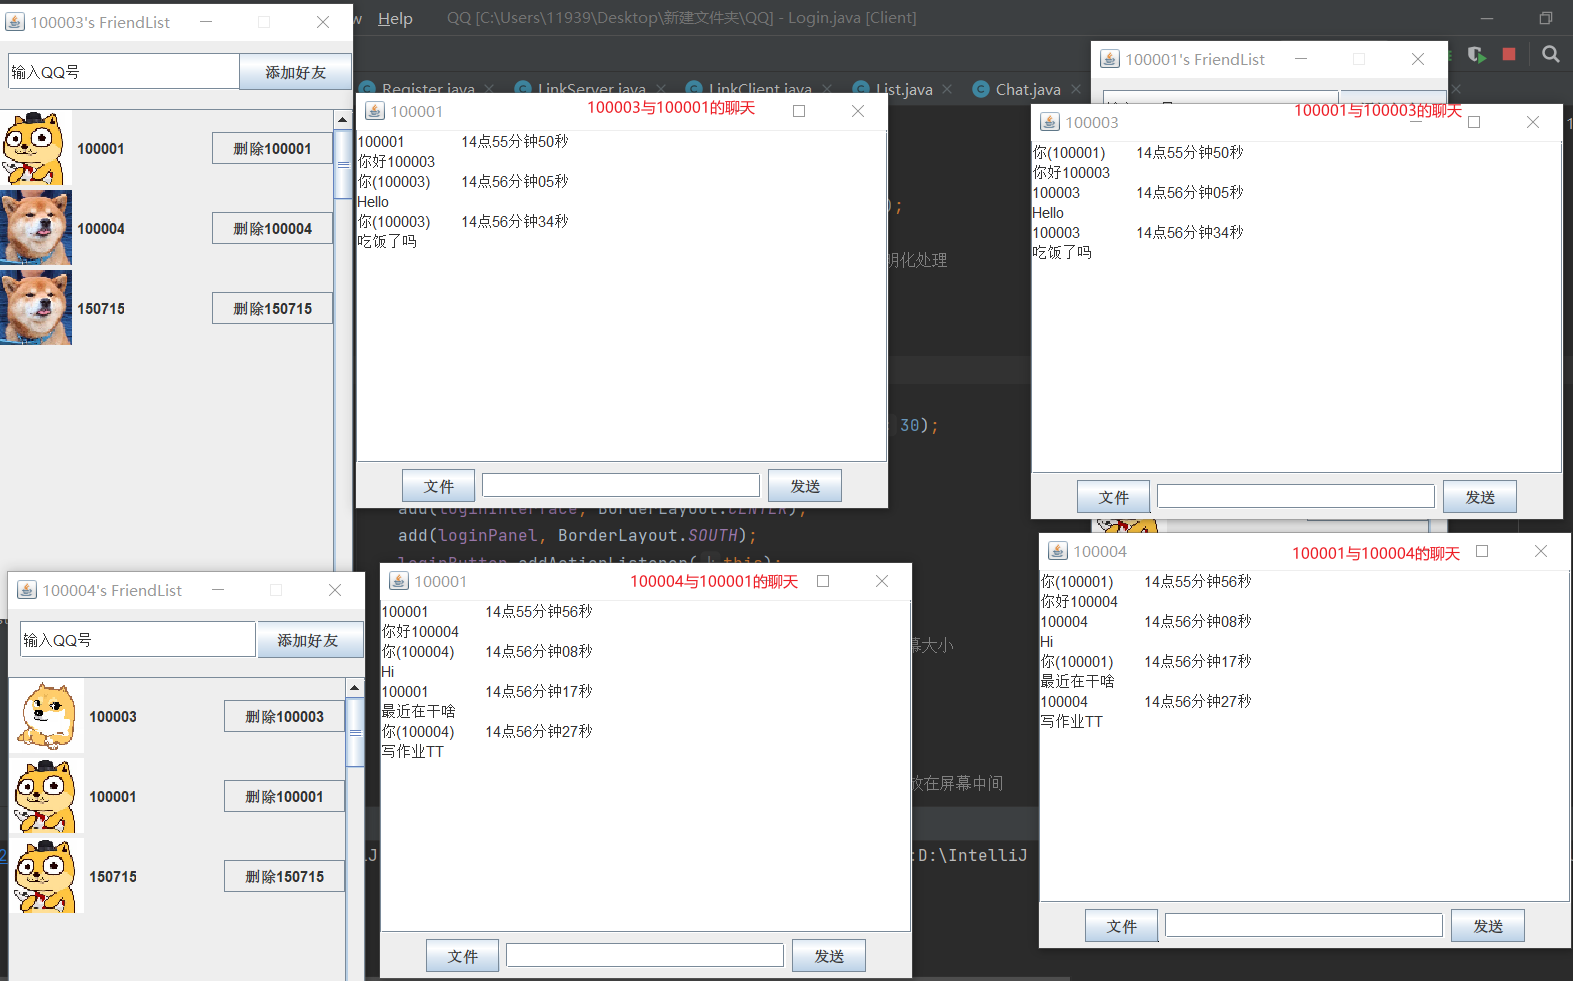Switch to Chat.java editor tab

[1028, 89]
